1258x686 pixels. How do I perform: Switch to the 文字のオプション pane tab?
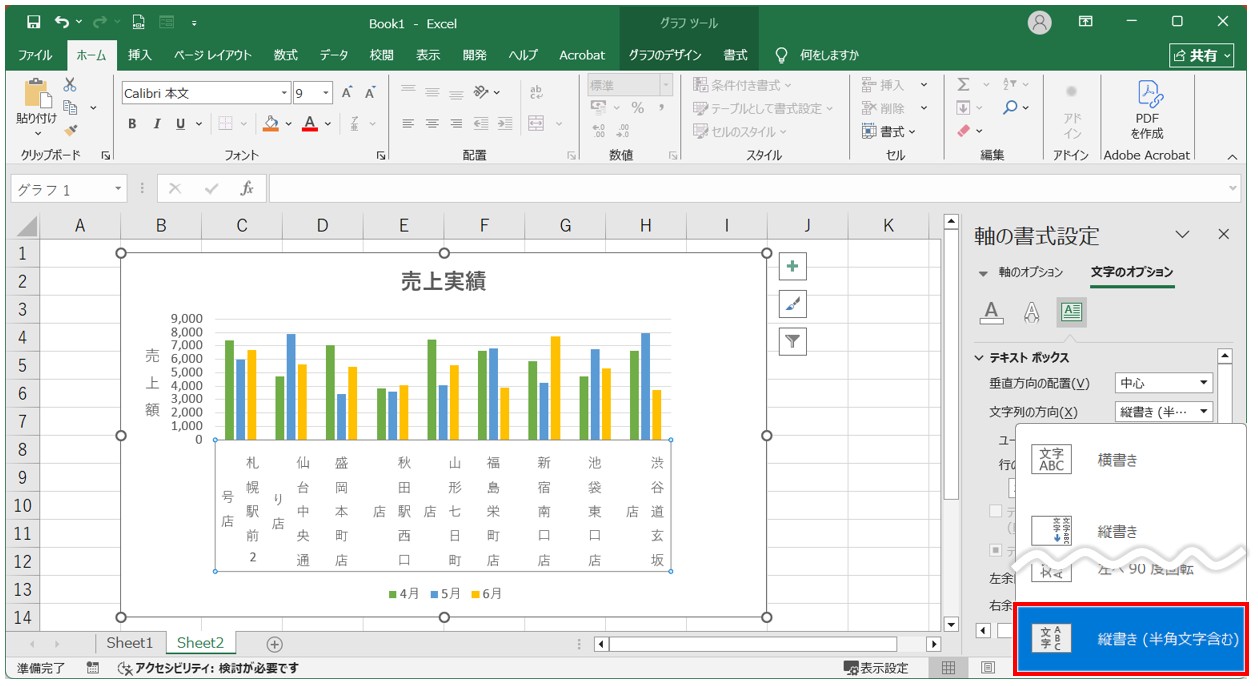coord(1132,273)
